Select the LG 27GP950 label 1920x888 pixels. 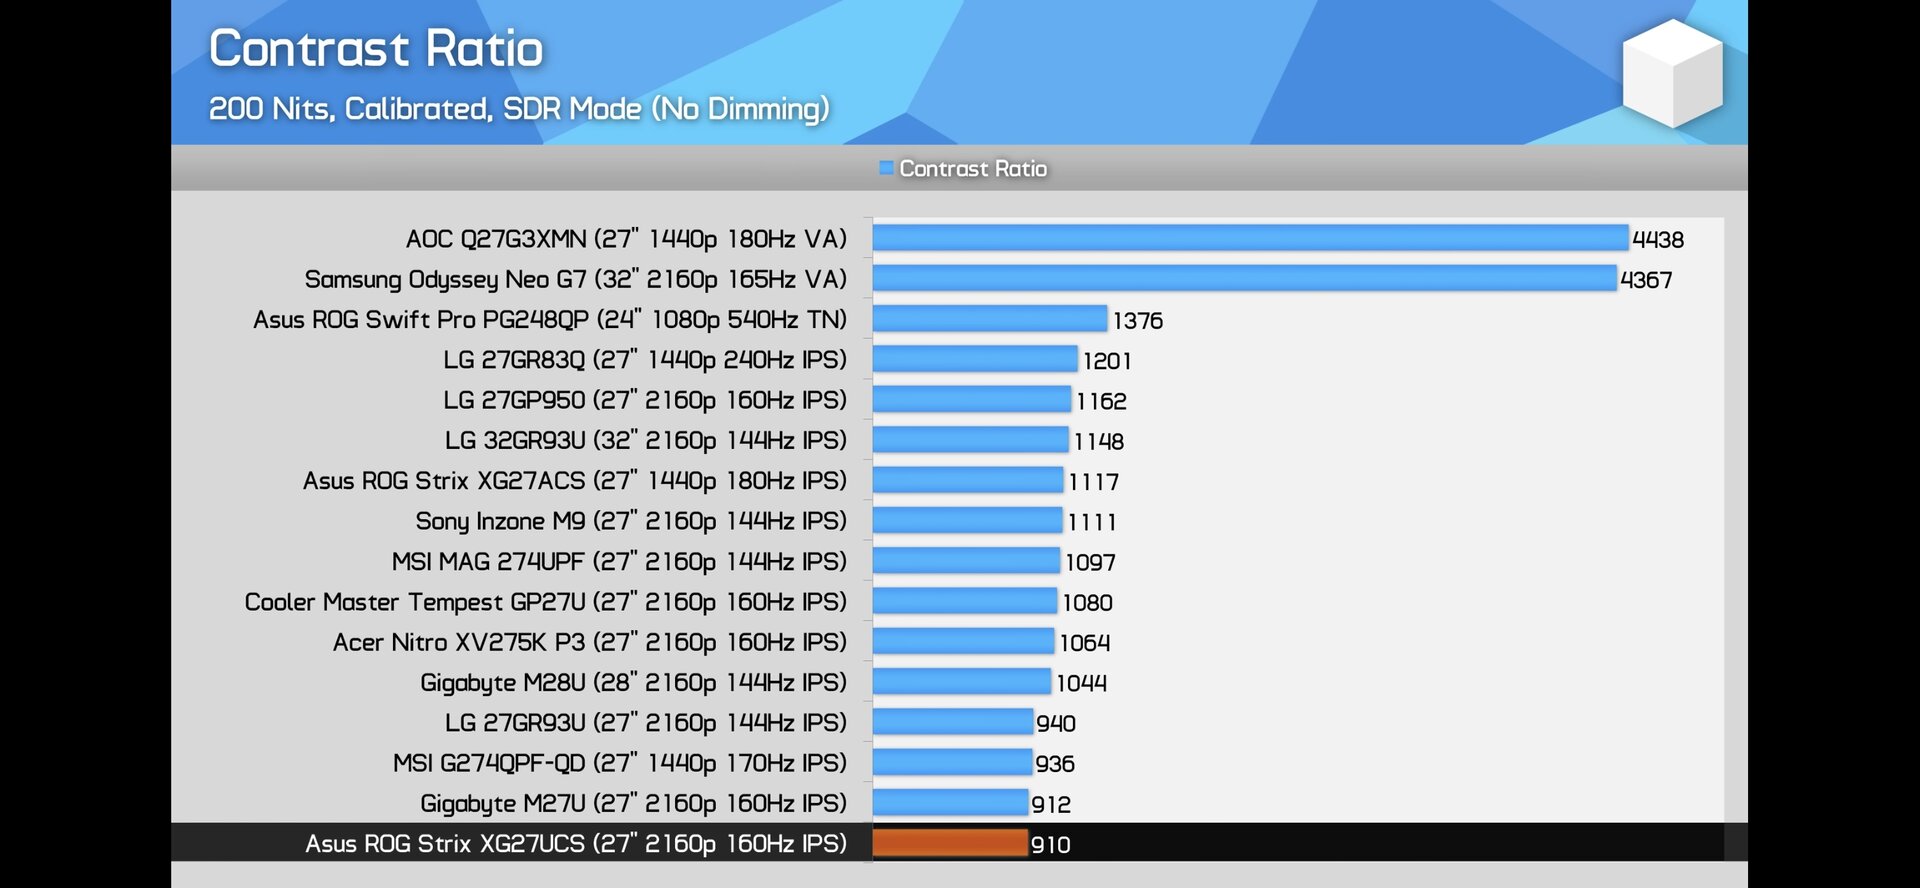pyautogui.click(x=645, y=400)
